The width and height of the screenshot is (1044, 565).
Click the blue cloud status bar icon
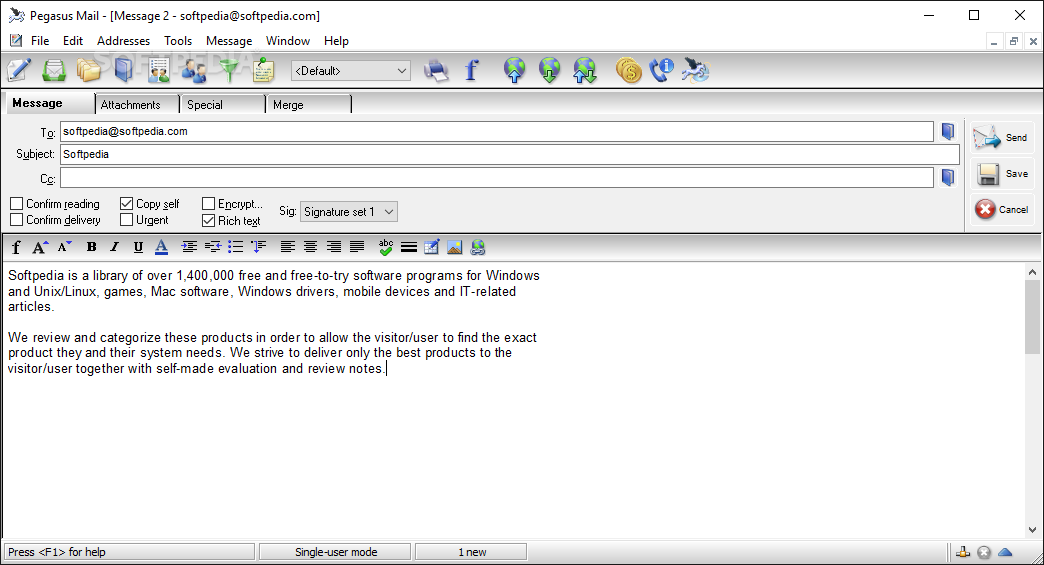(1005, 552)
